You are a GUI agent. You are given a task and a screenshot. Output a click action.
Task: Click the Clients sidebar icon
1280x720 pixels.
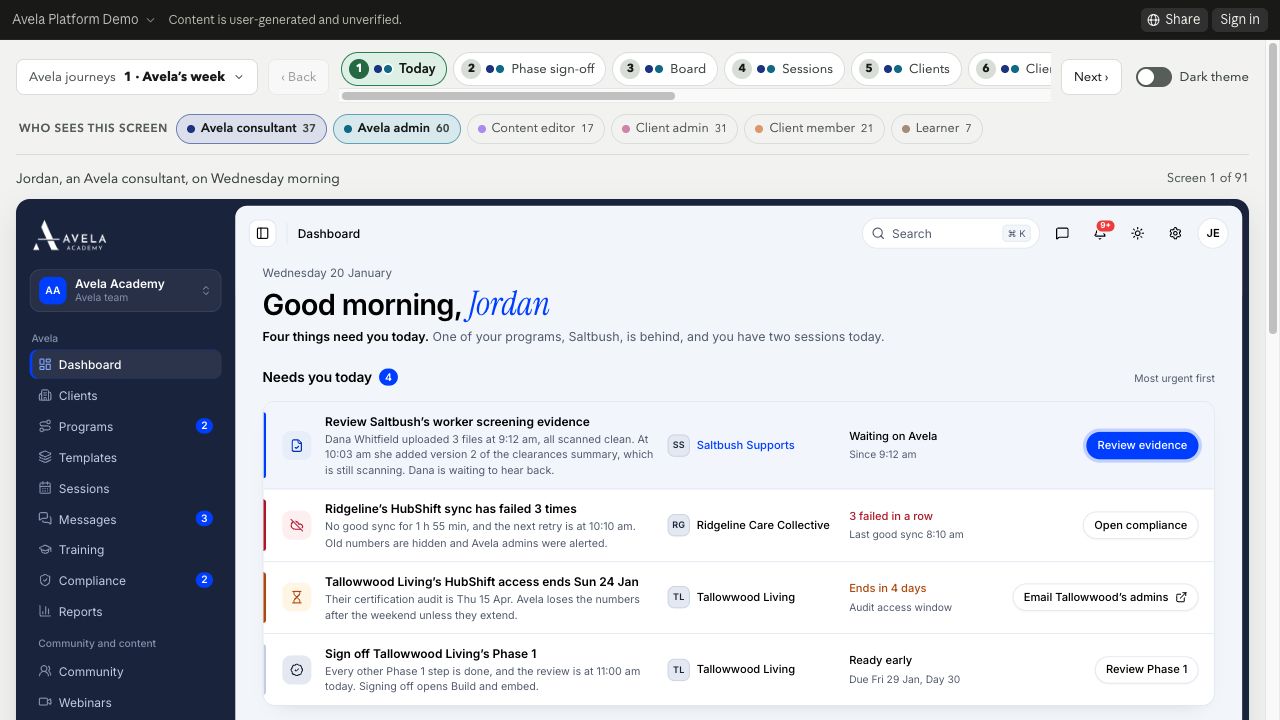(x=45, y=395)
